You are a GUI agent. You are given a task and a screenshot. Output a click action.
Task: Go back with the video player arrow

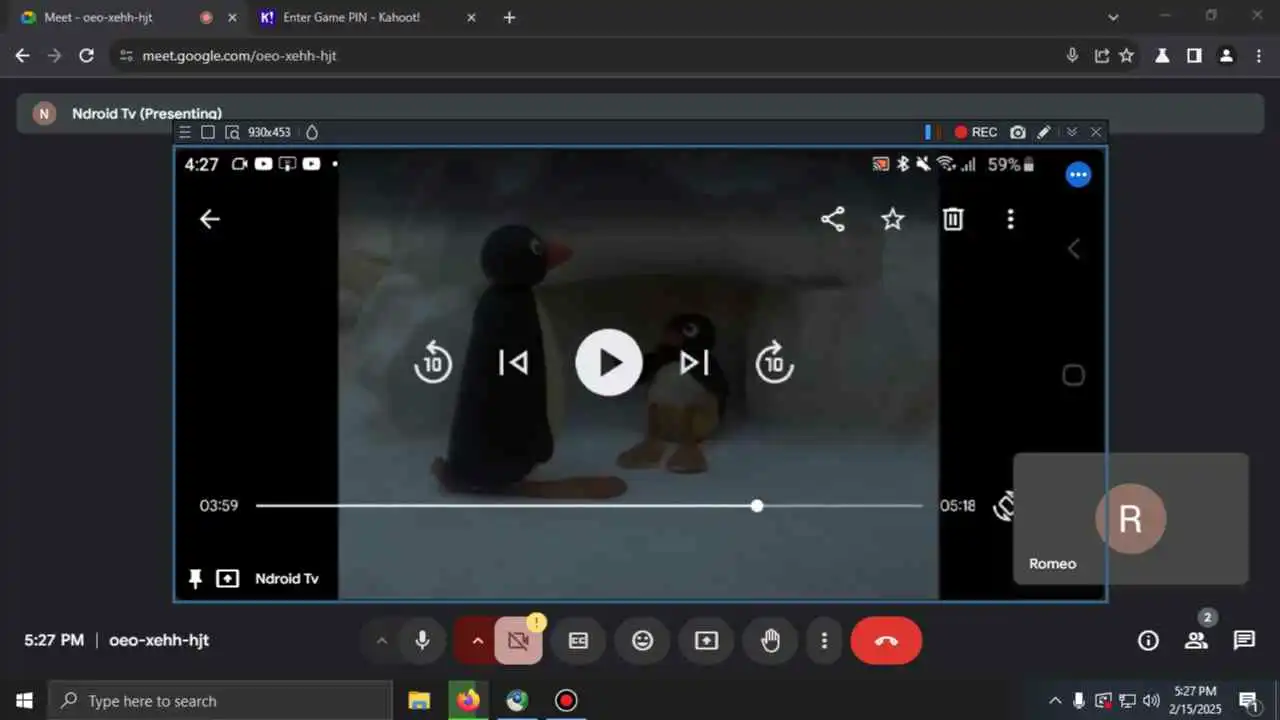click(209, 219)
